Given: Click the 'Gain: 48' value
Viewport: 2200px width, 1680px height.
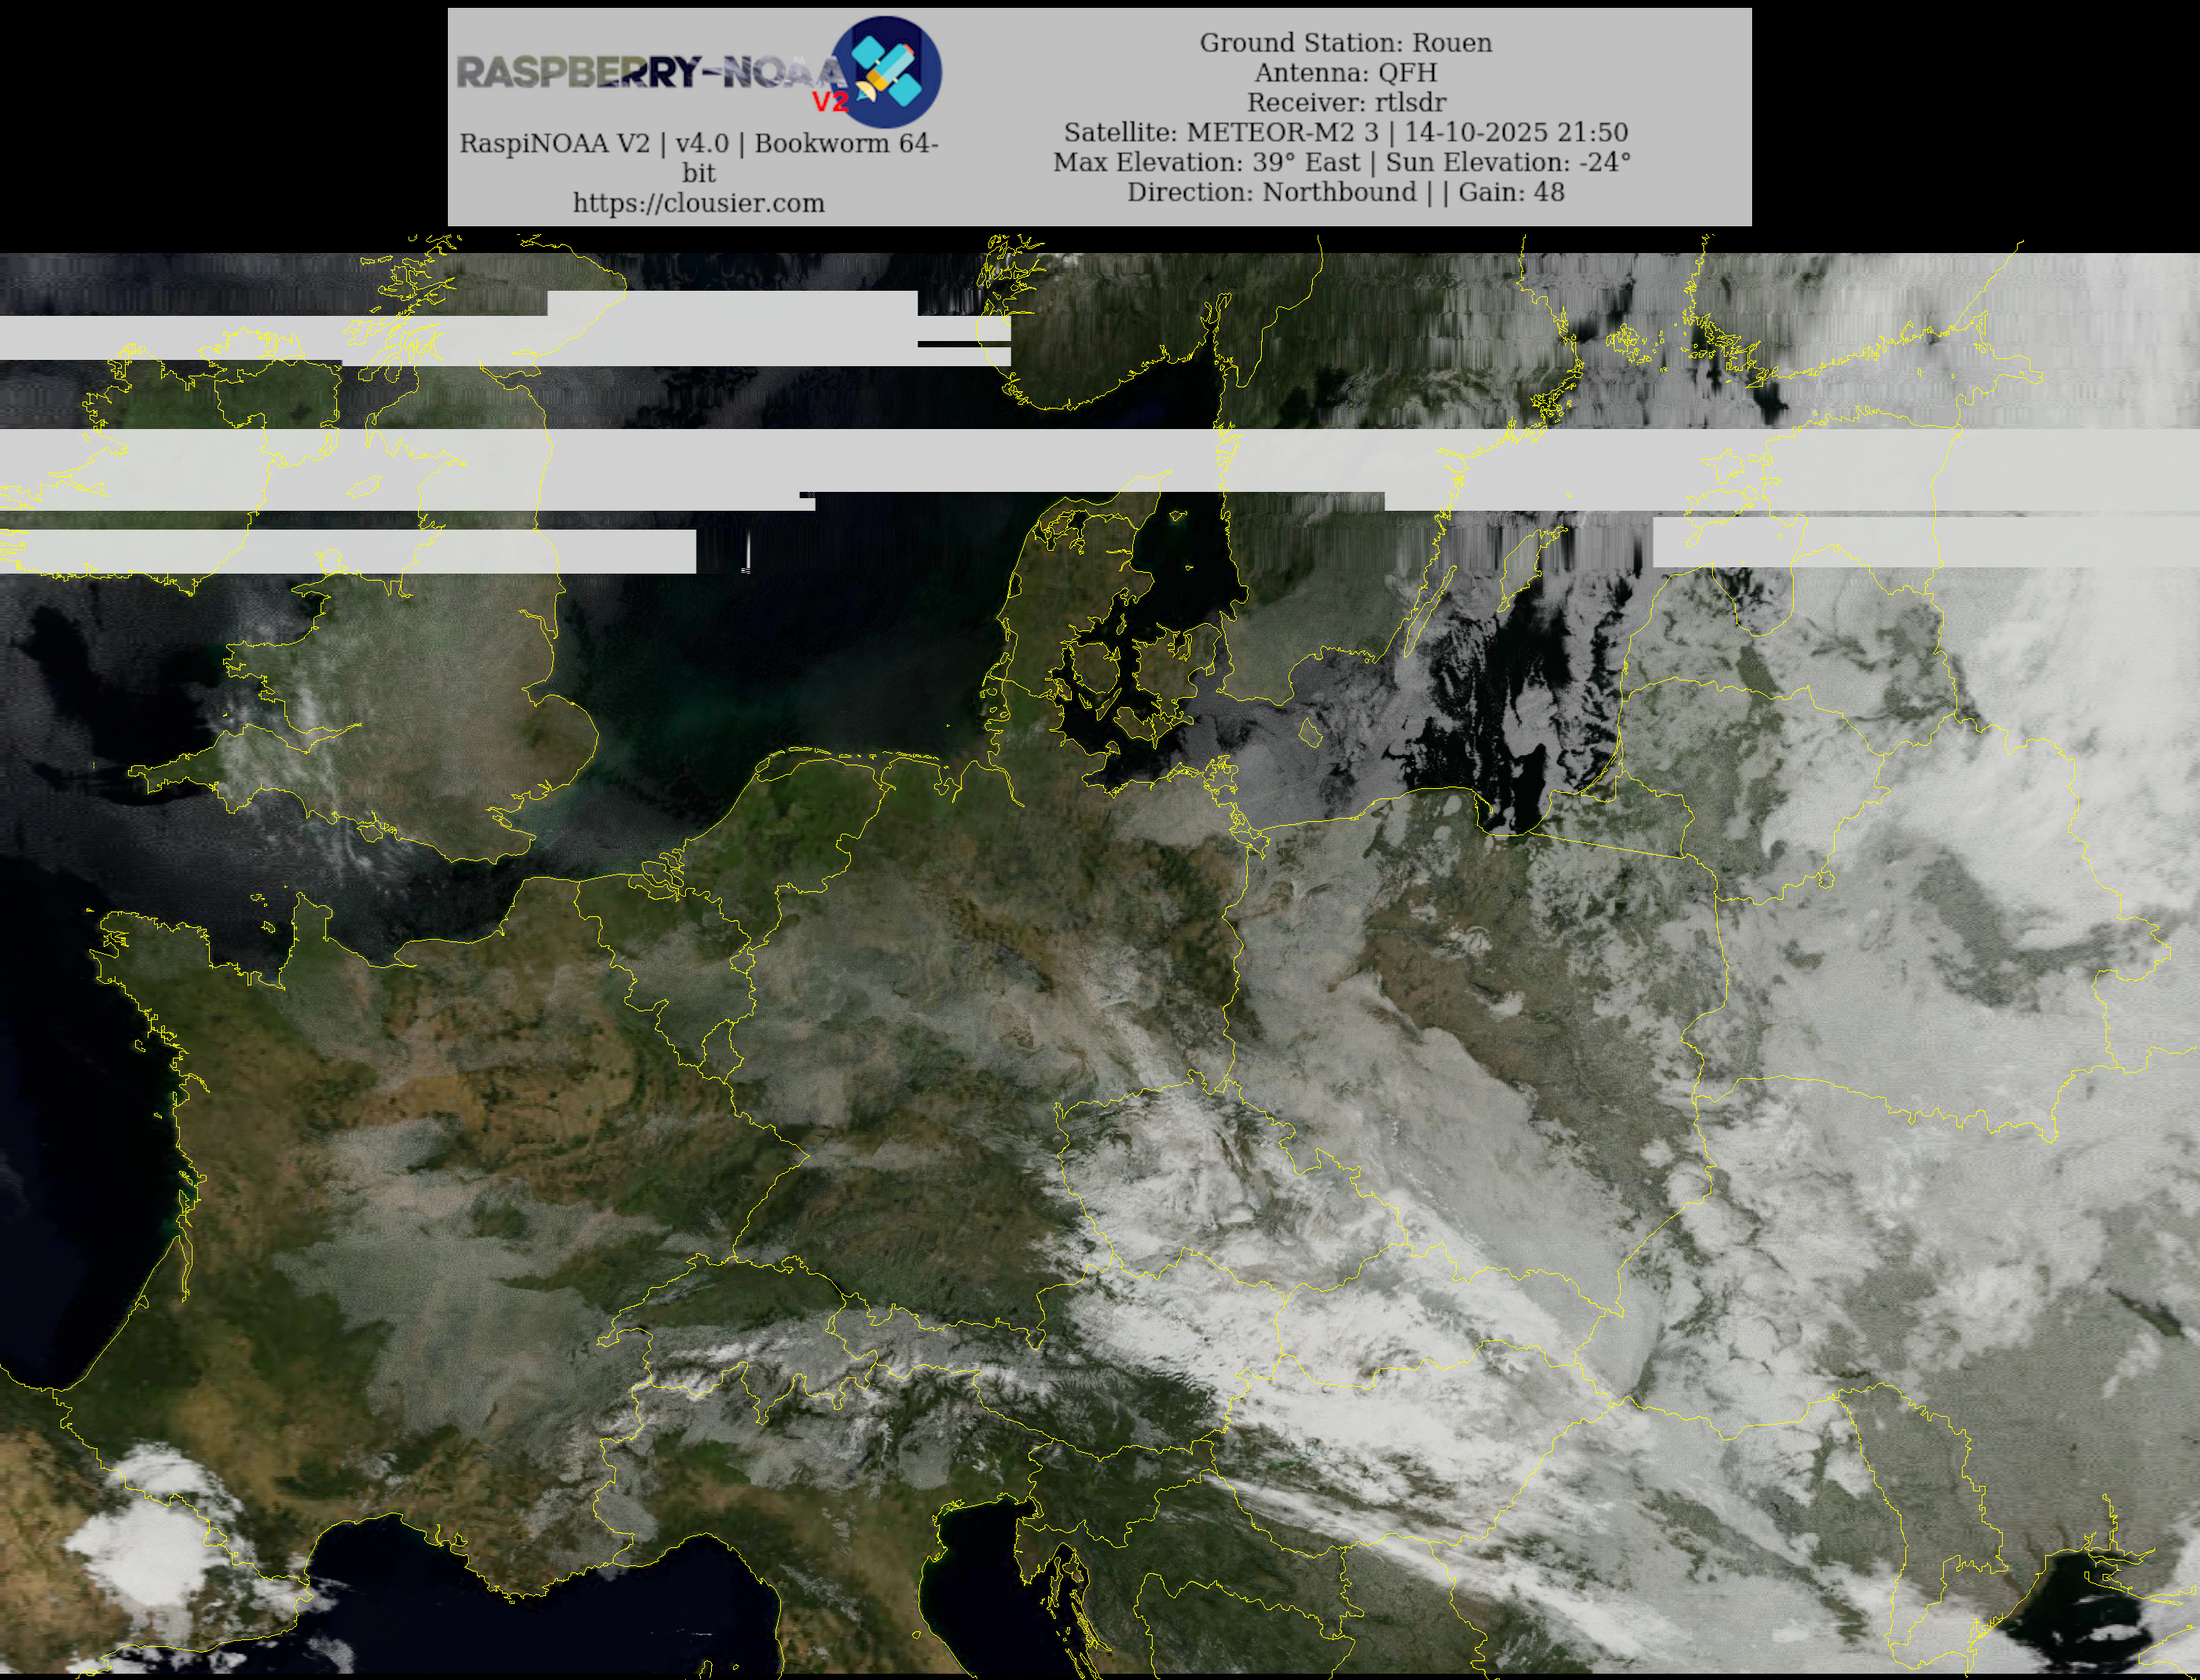Looking at the screenshot, I should click(x=1510, y=192).
